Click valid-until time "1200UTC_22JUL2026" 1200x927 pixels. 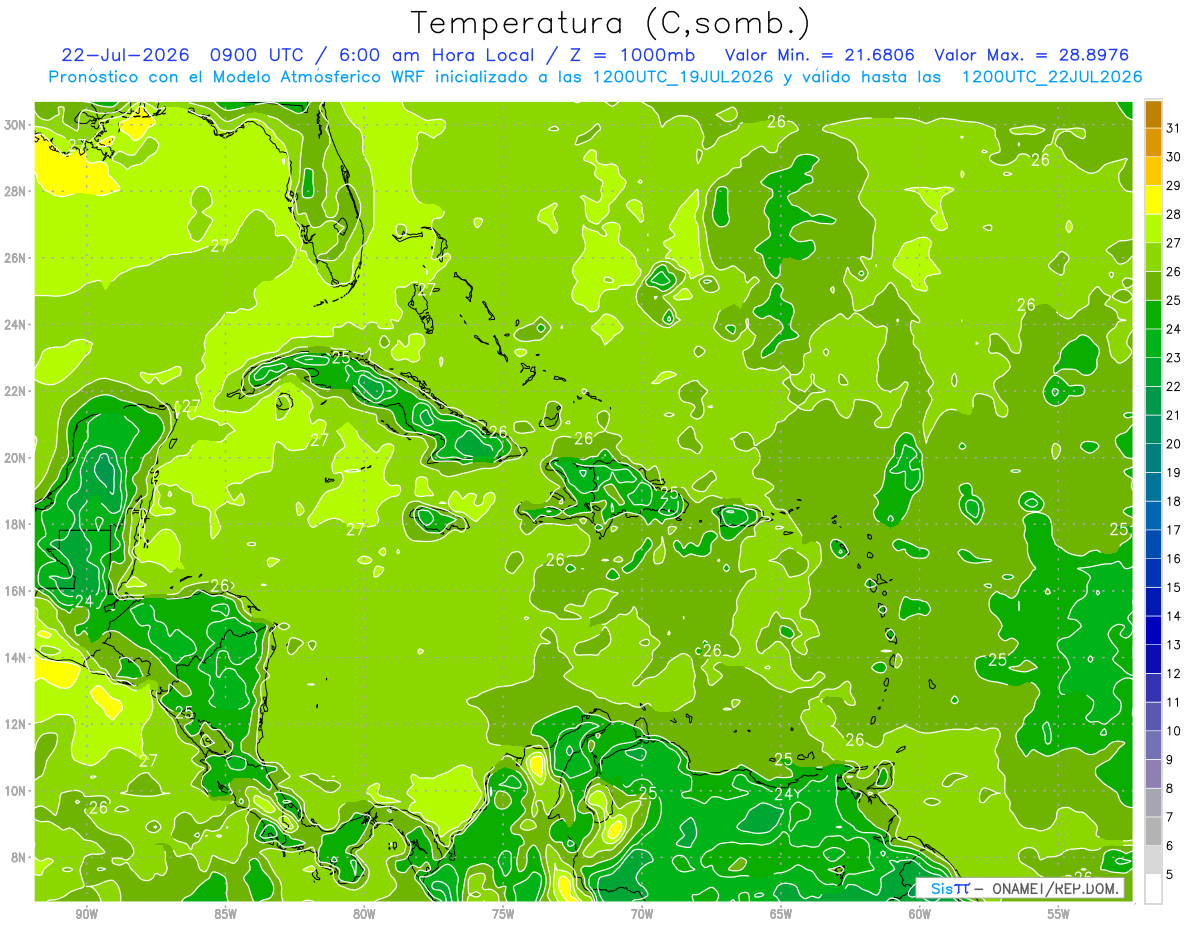coord(1051,77)
